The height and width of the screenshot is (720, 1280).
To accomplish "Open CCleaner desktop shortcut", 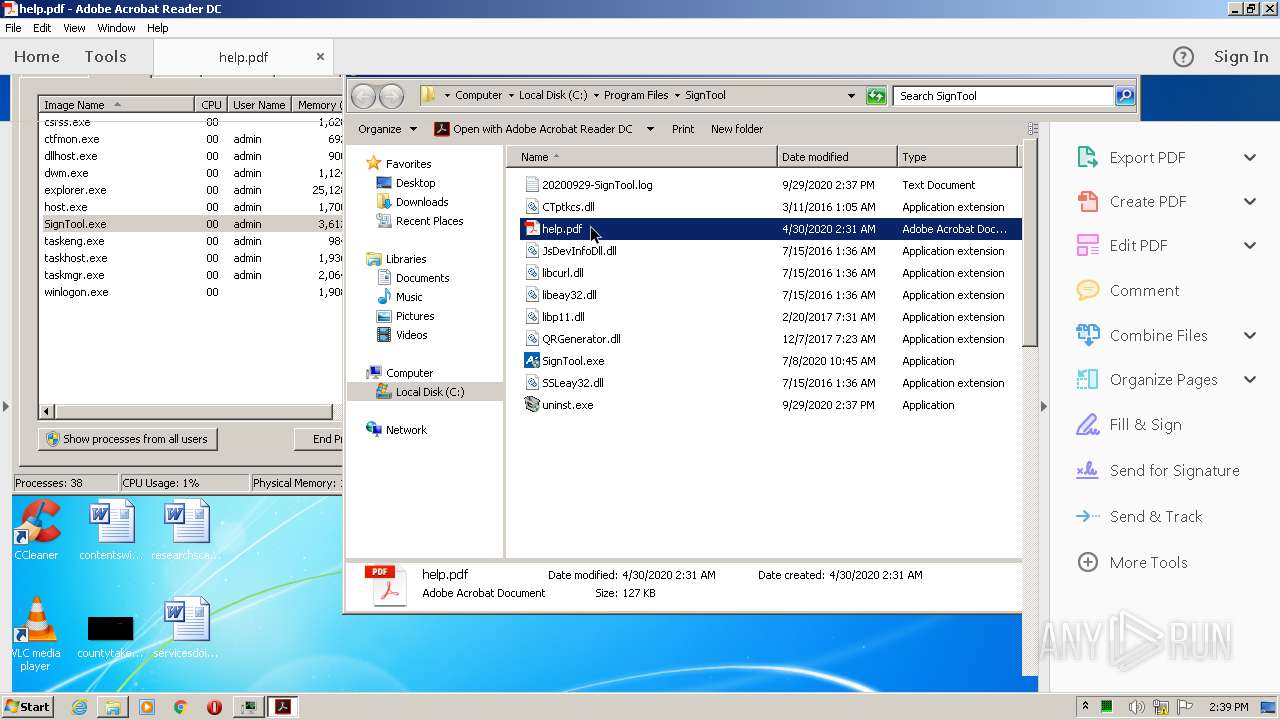I will click(x=37, y=530).
